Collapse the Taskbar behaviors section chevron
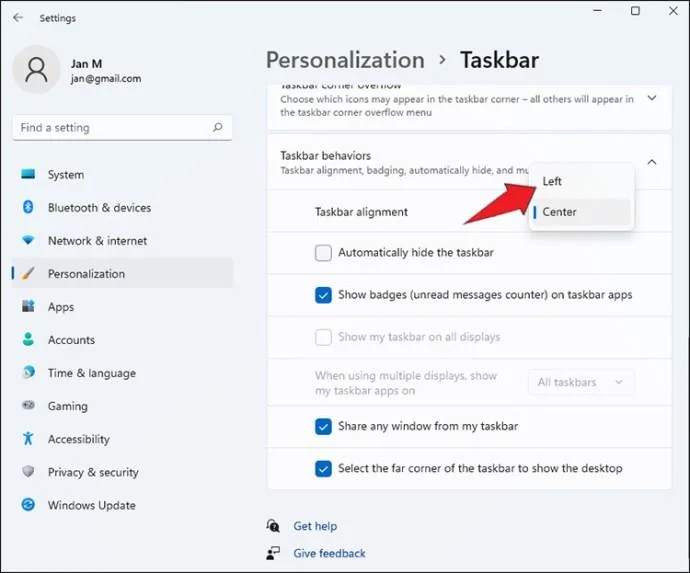This screenshot has width=690, height=573. coord(652,162)
